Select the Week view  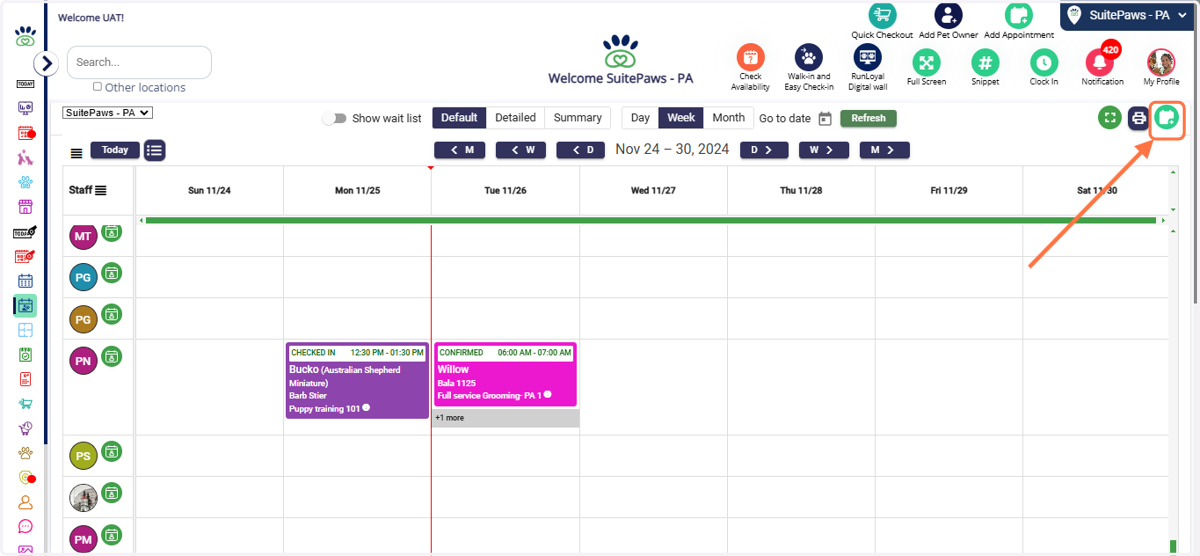[x=681, y=118]
